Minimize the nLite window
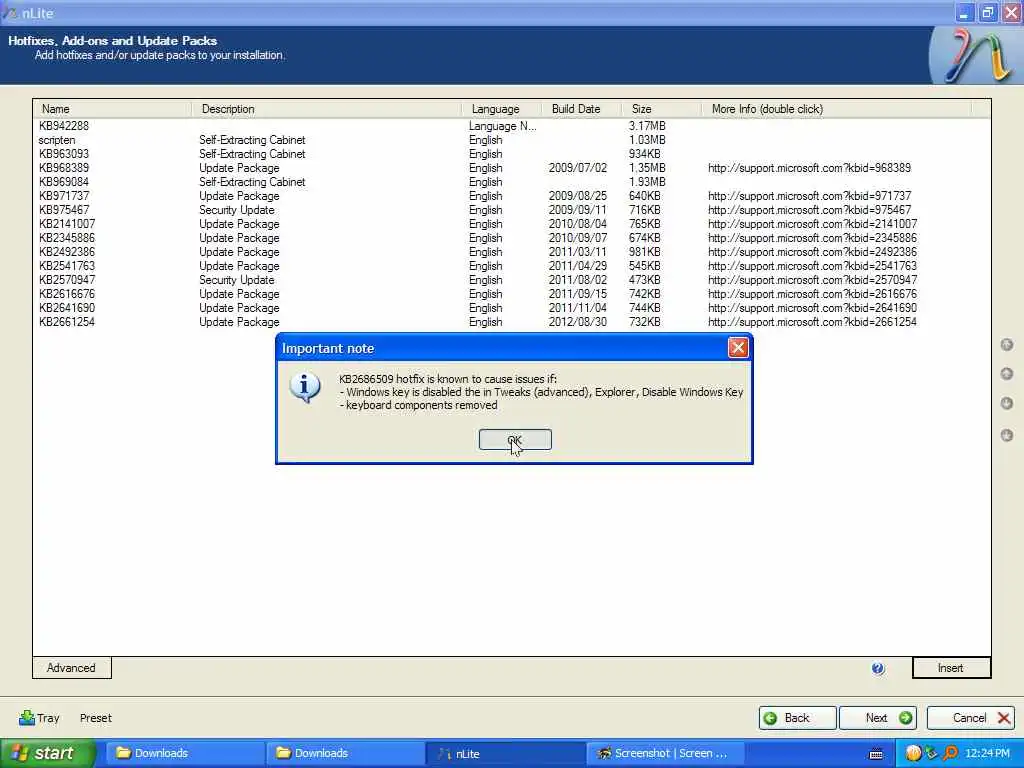Viewport: 1024px width, 768px height. (964, 13)
